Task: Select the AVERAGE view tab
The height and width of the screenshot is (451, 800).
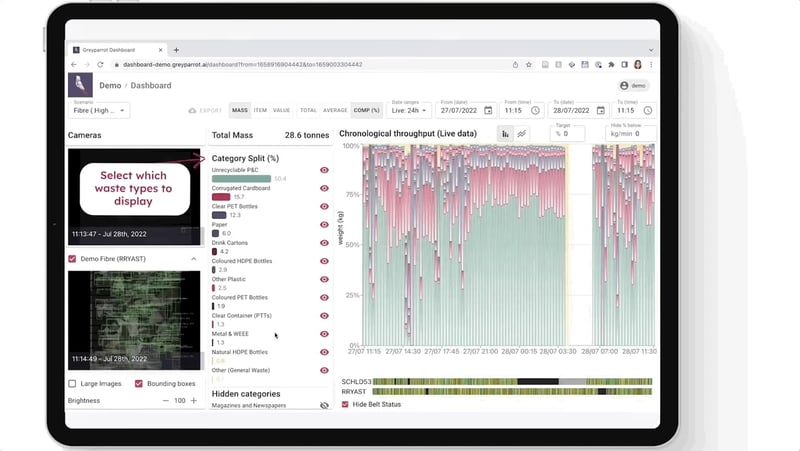Action: [x=335, y=110]
